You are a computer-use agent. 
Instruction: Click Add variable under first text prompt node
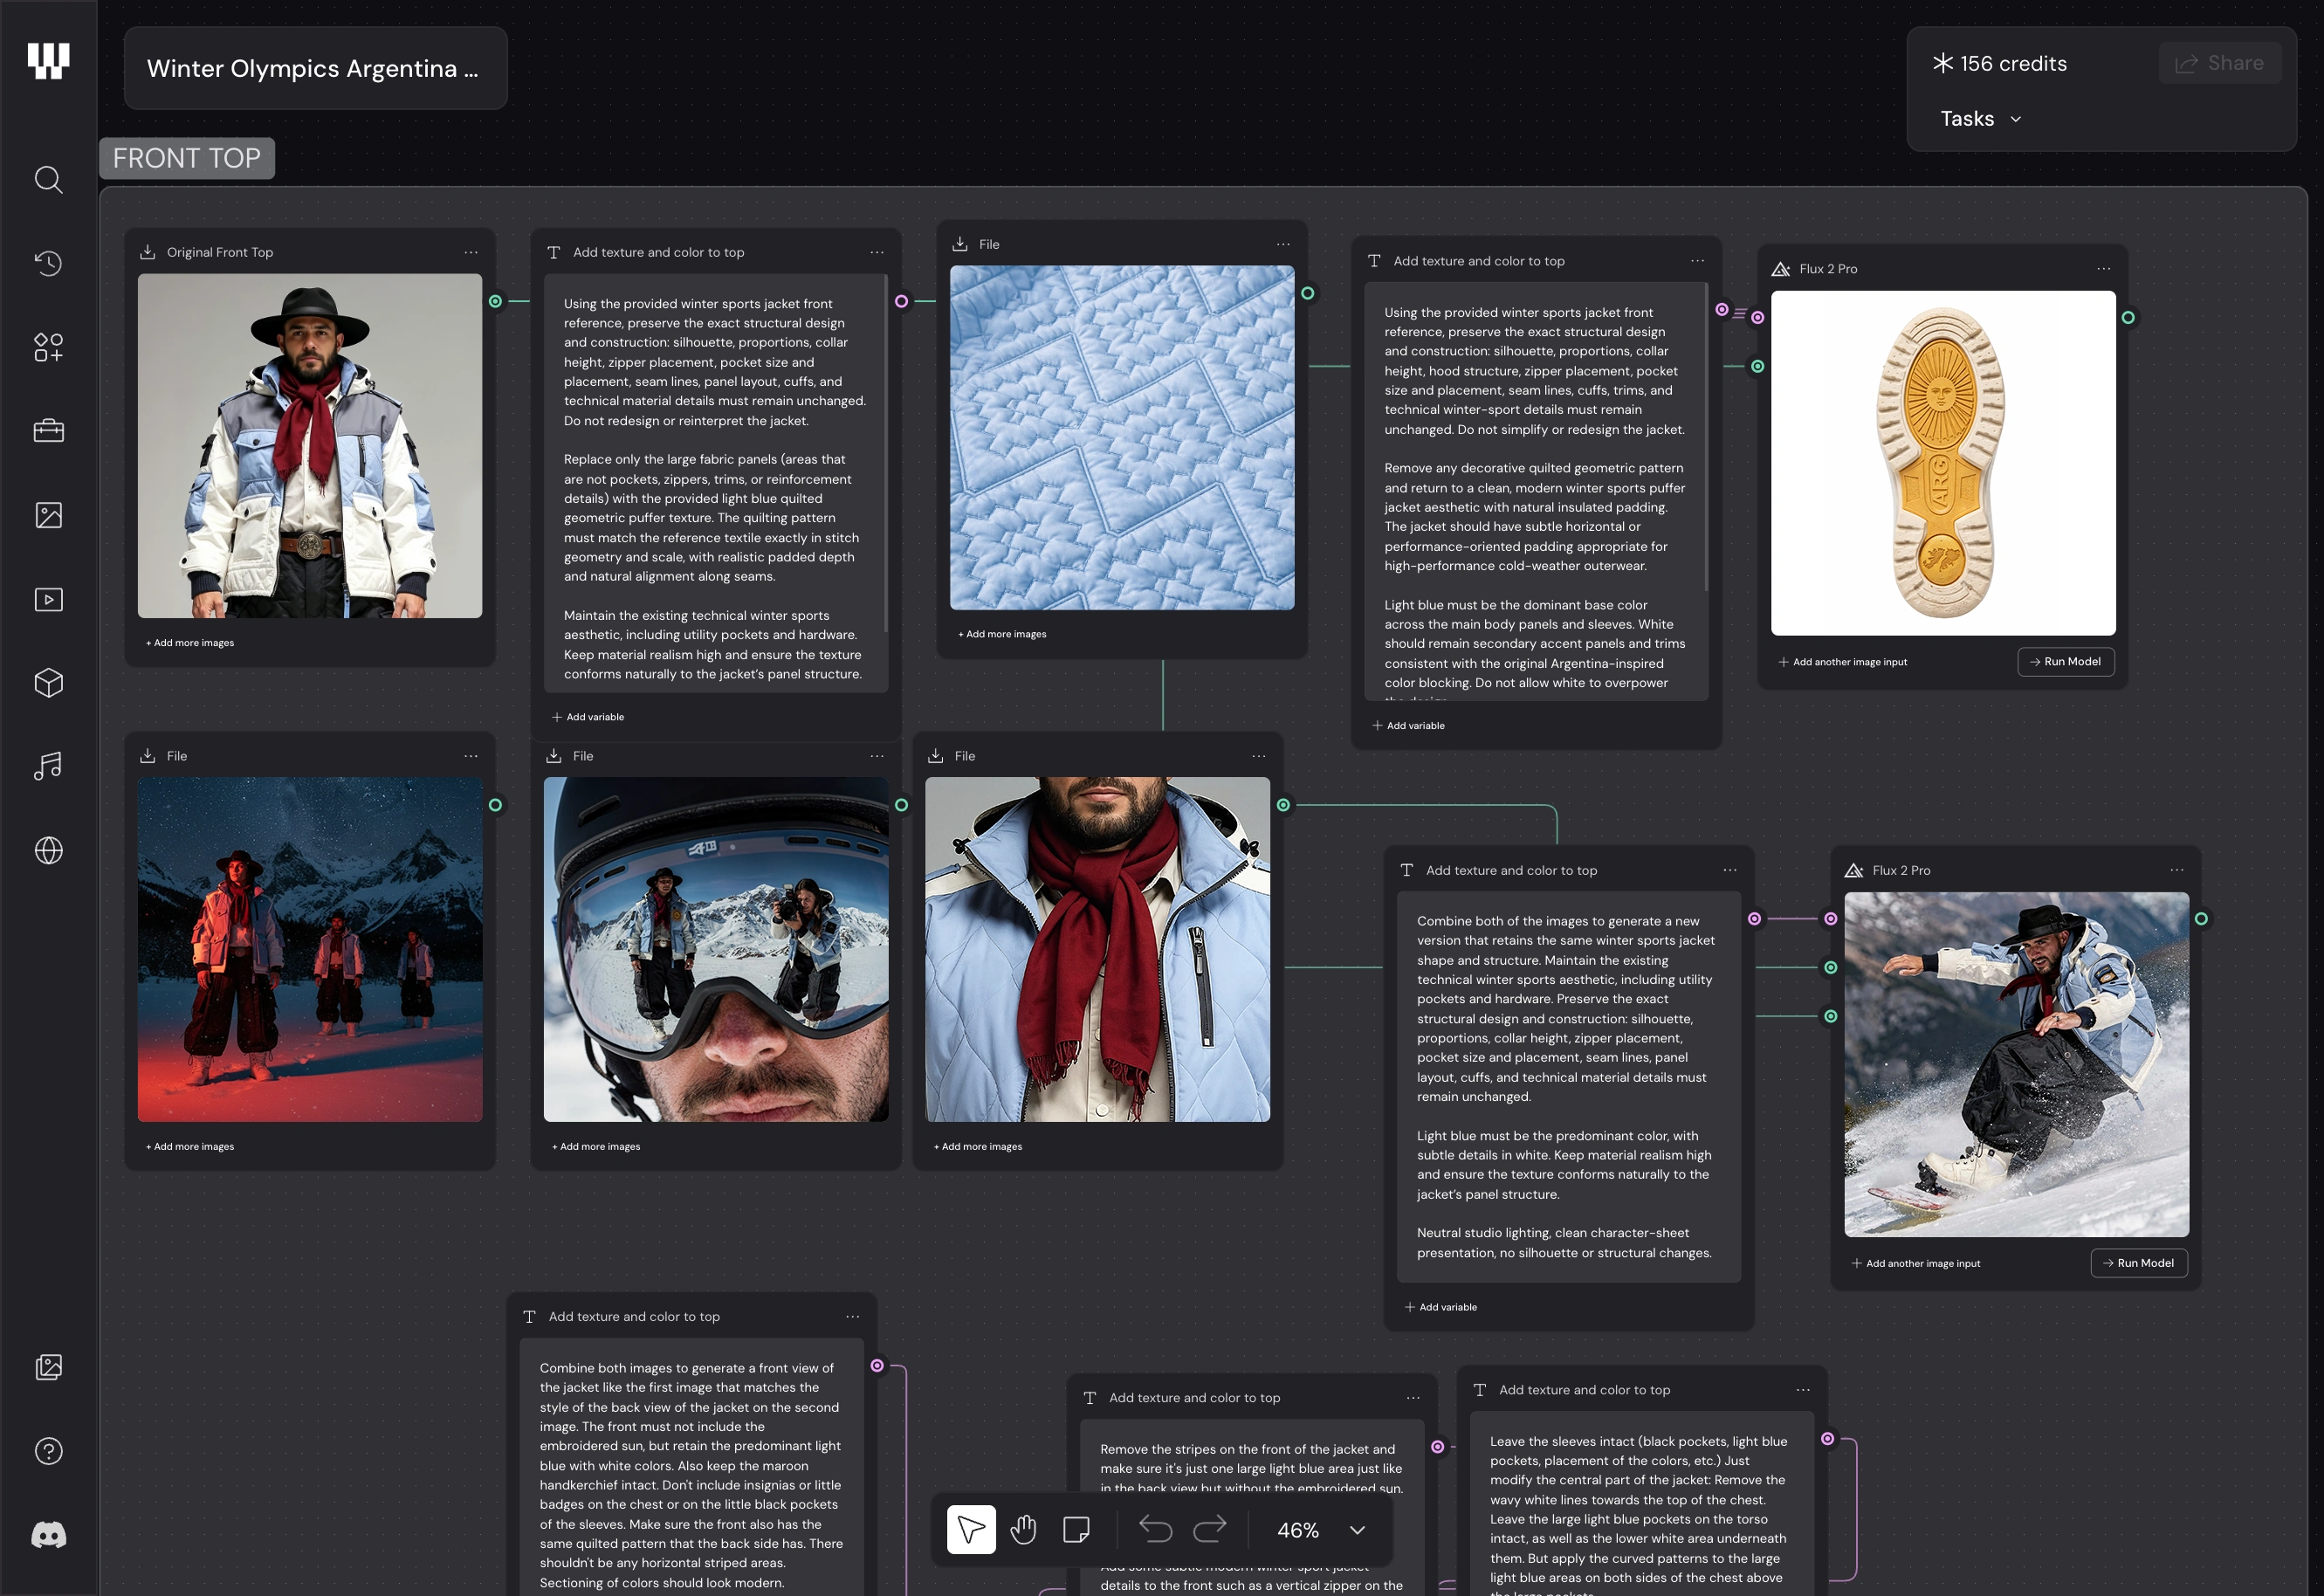click(x=588, y=717)
